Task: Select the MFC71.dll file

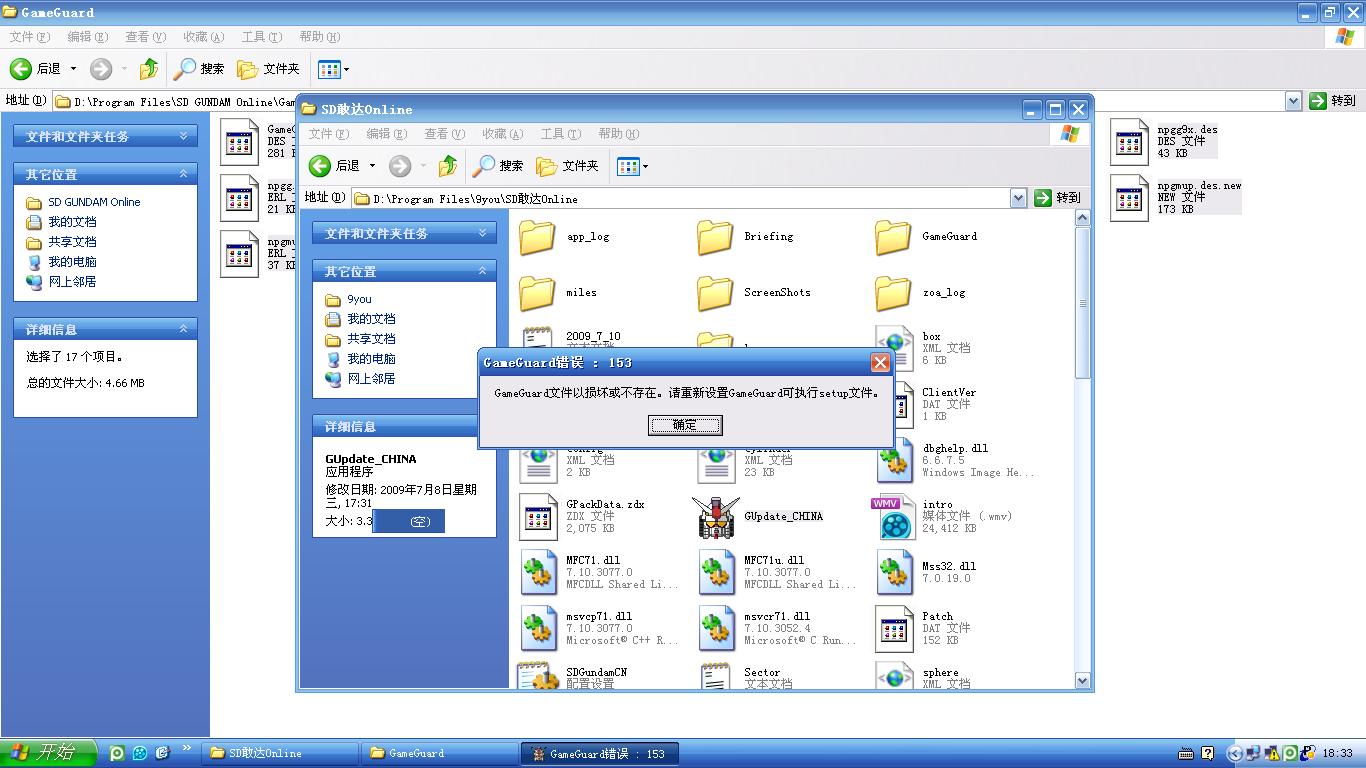Action: click(x=537, y=573)
